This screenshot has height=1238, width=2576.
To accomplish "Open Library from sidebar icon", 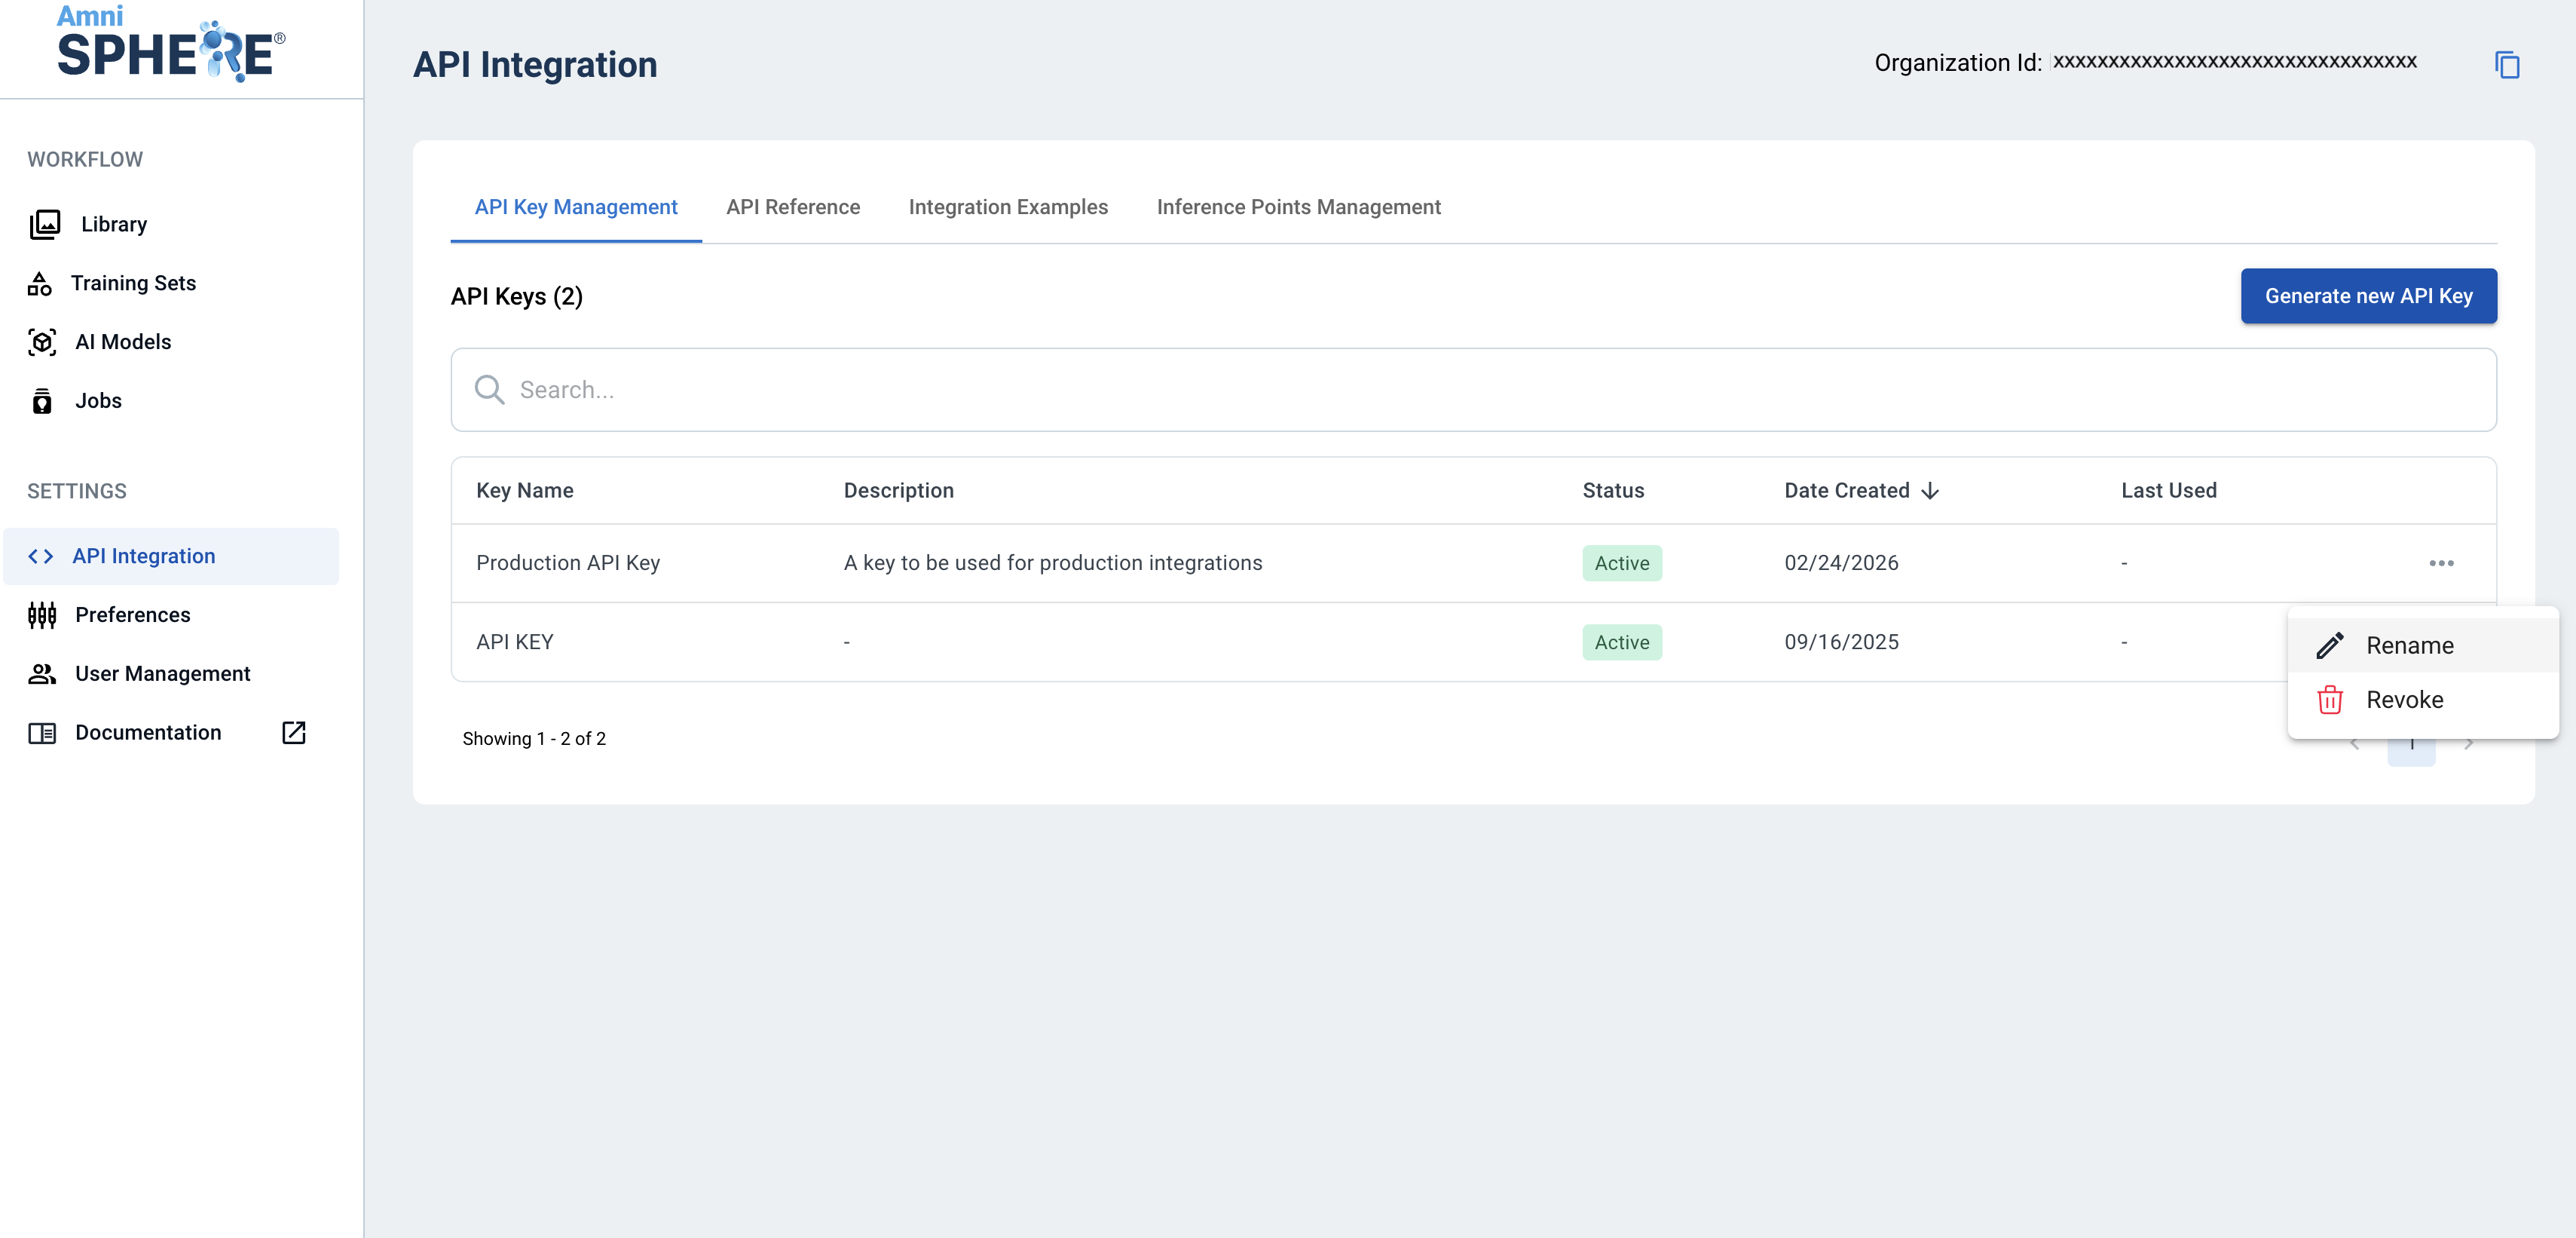I will tap(45, 224).
